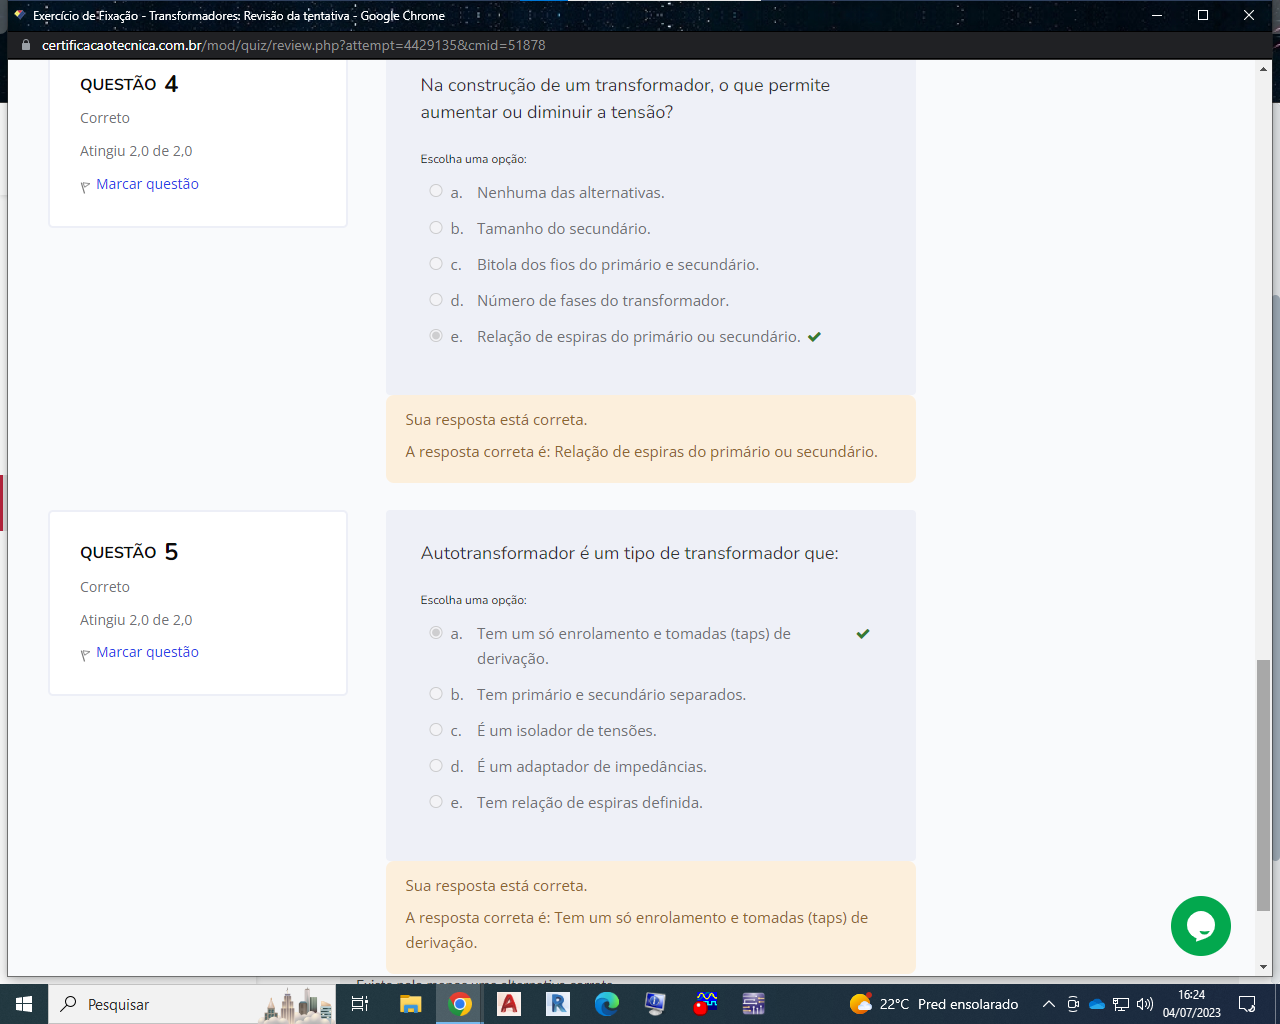Open the Windows Start menu
The height and width of the screenshot is (1024, 1280).
[x=24, y=1004]
